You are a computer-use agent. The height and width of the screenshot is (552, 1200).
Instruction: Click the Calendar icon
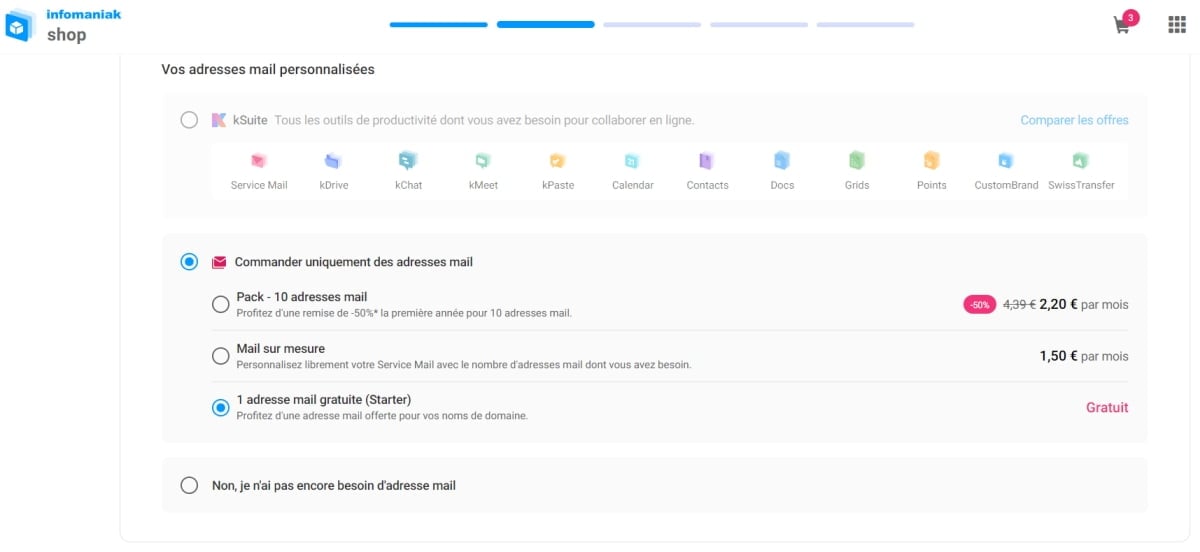[x=632, y=160]
